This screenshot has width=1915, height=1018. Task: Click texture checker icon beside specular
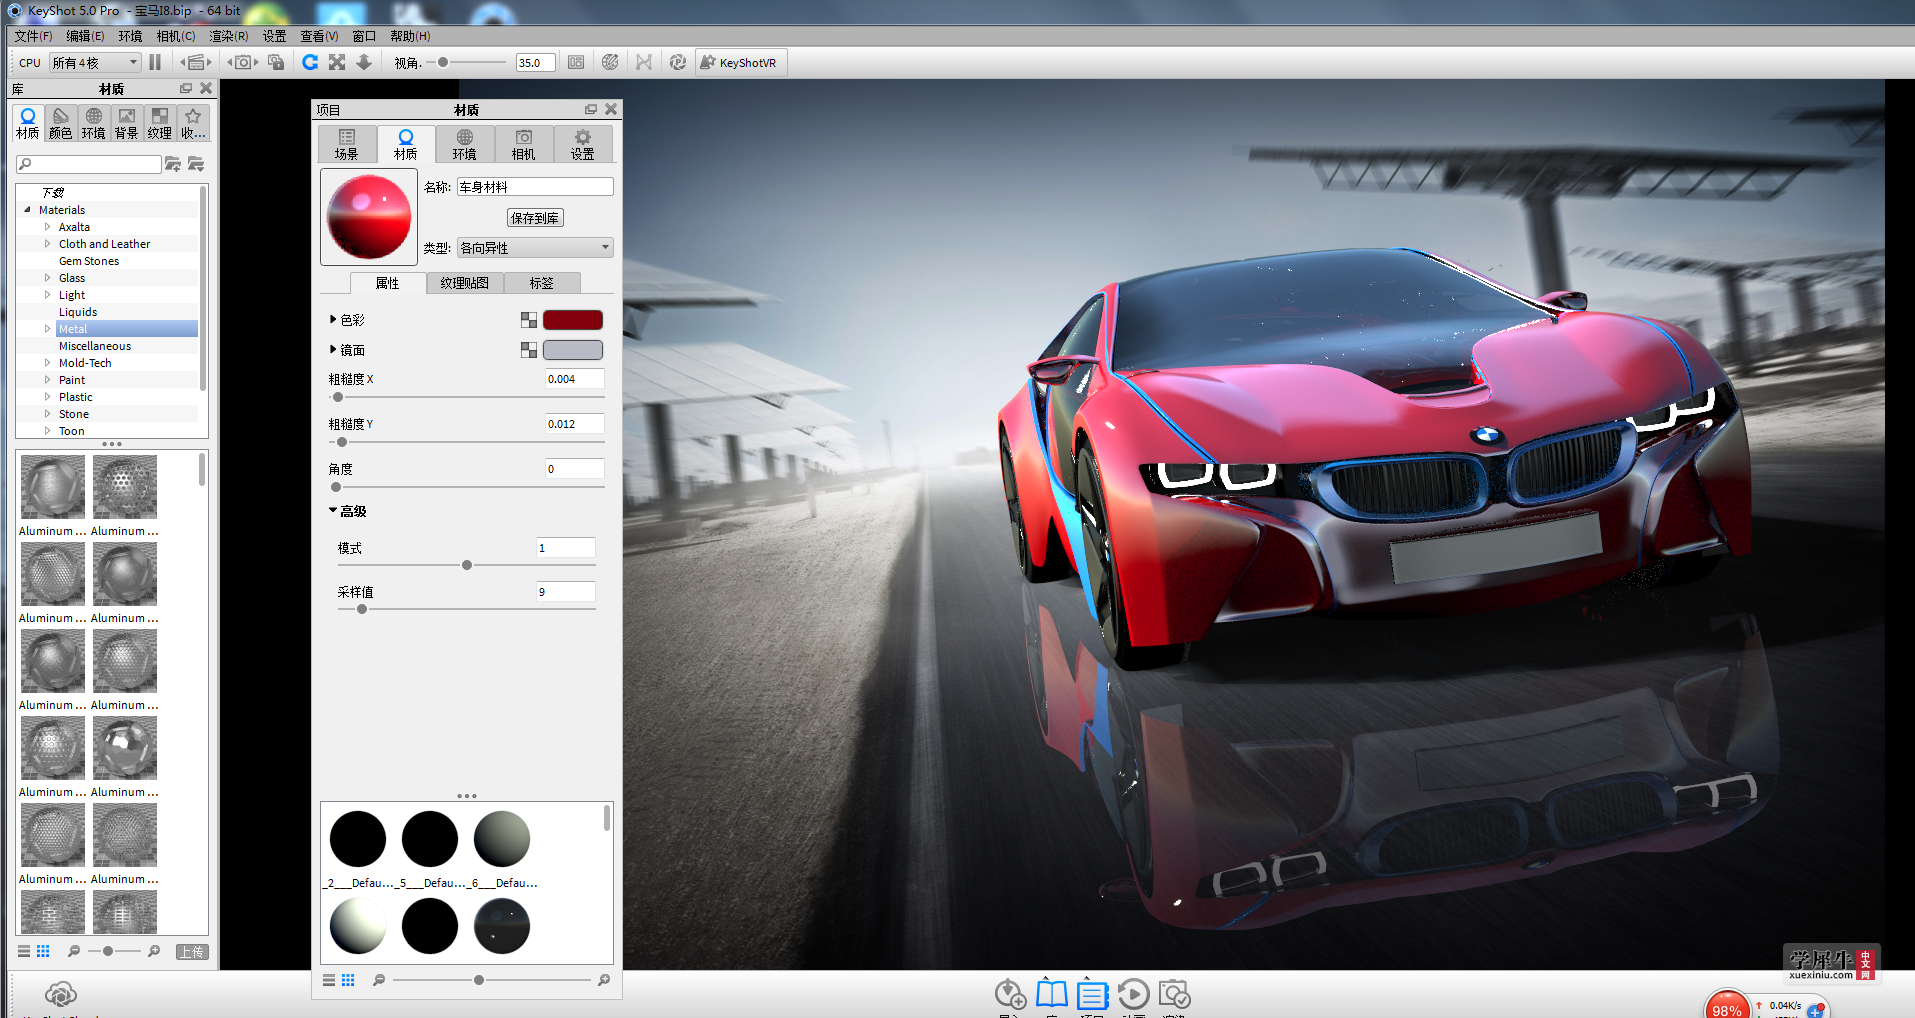tap(529, 350)
